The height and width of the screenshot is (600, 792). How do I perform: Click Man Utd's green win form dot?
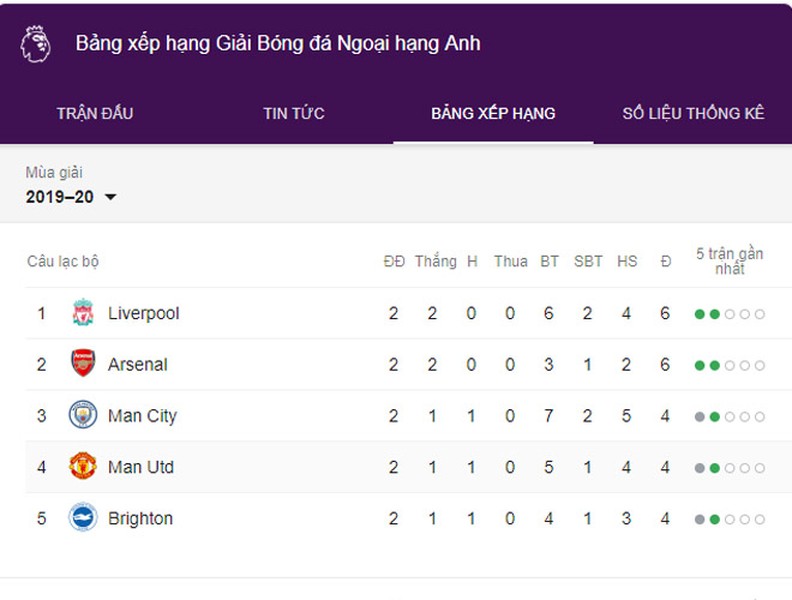(x=715, y=468)
